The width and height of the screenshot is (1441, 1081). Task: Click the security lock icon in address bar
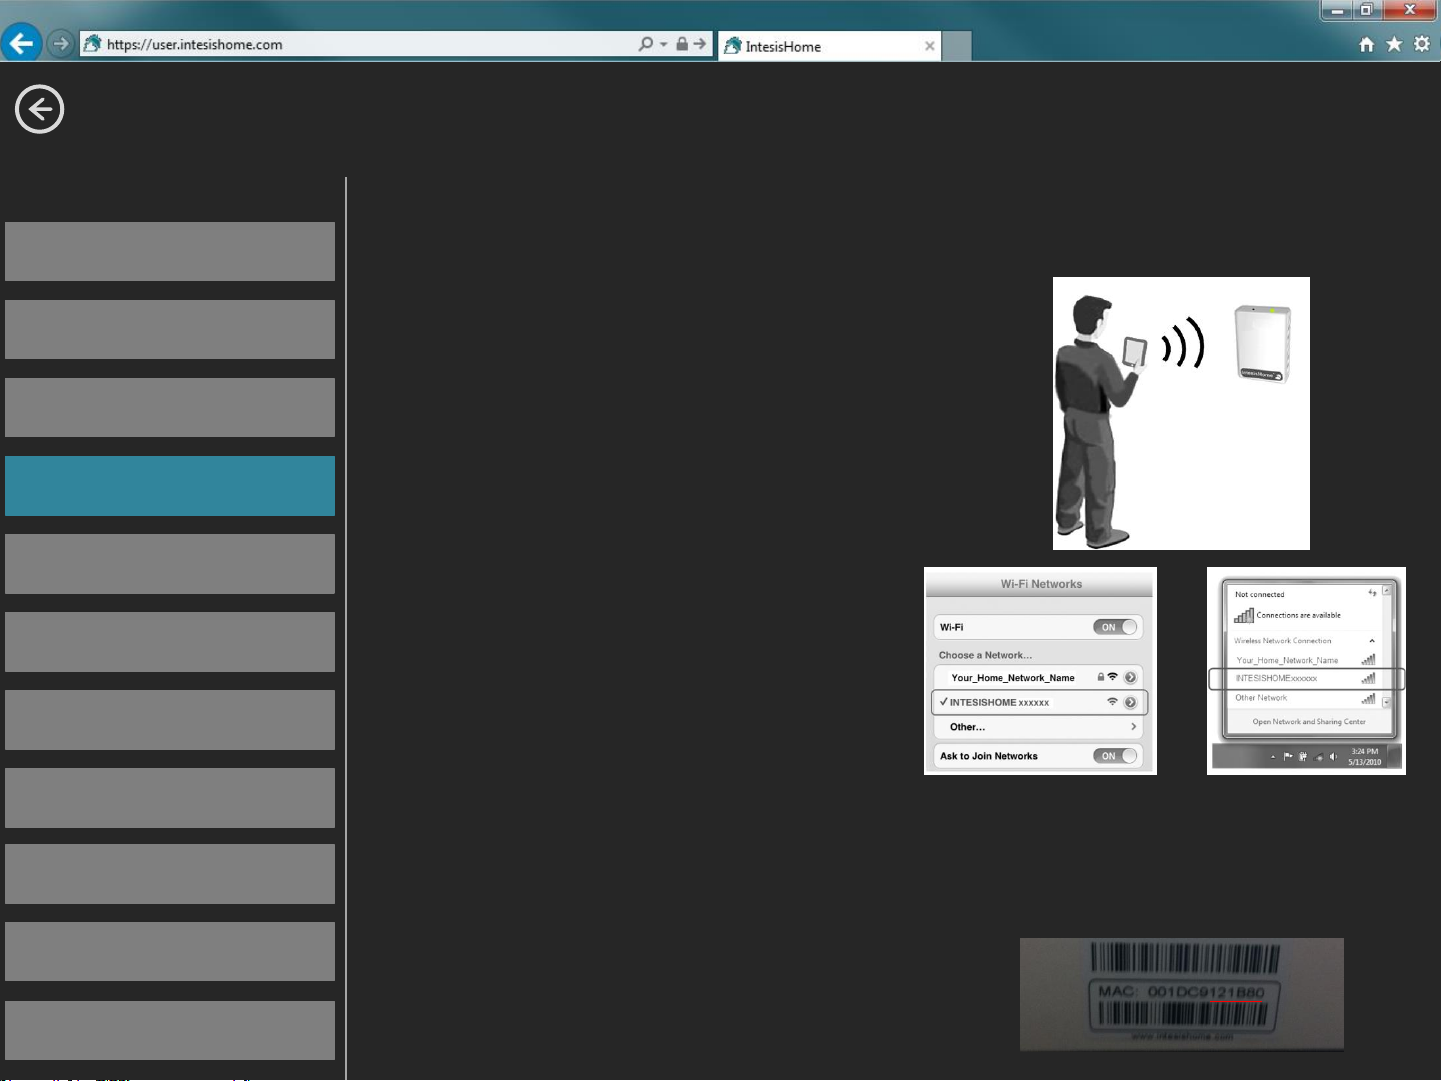point(682,44)
